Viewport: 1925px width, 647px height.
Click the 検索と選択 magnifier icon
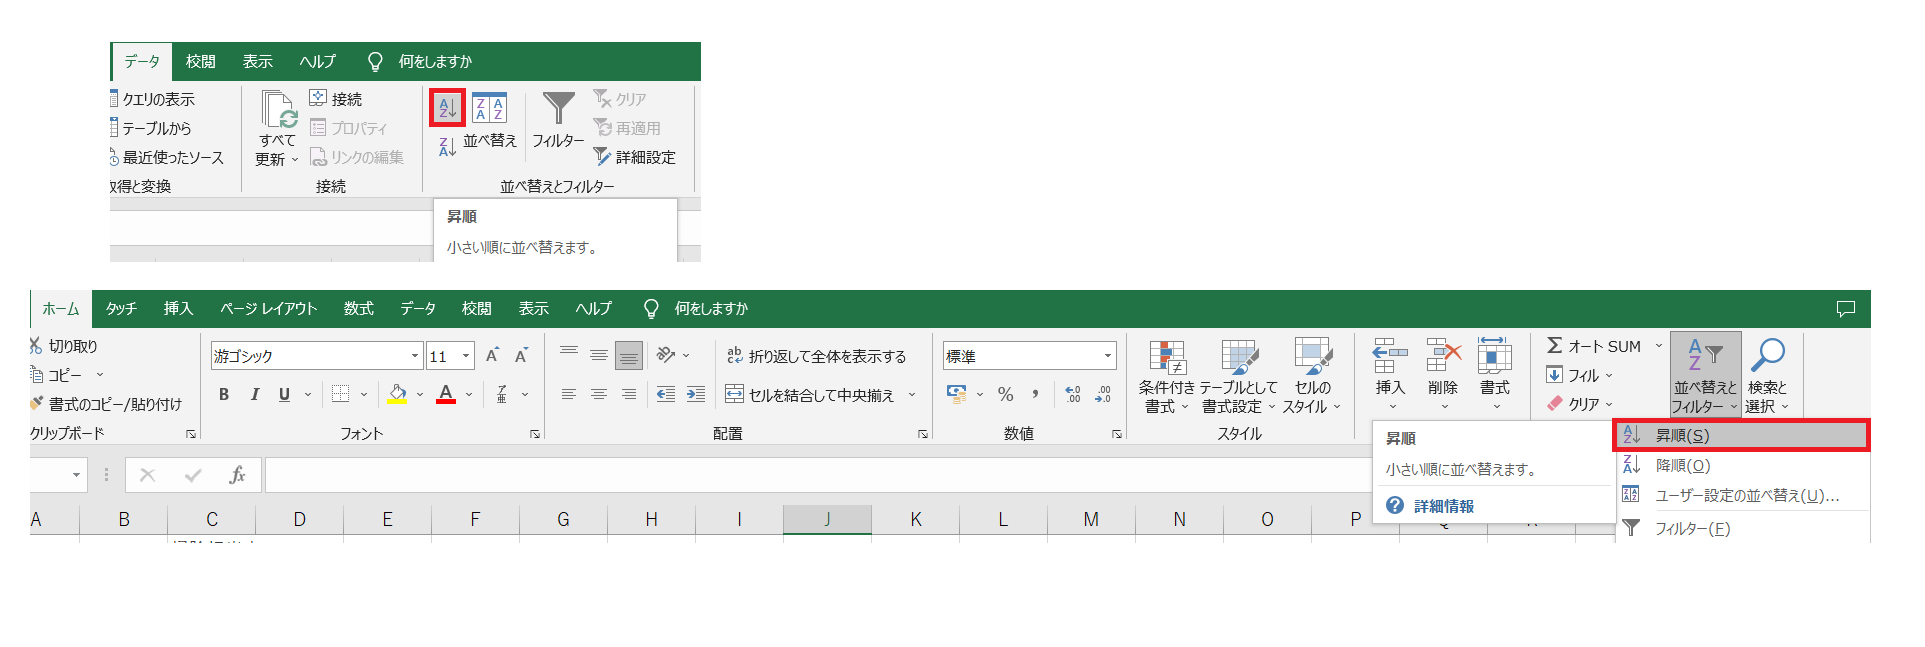coord(1768,355)
